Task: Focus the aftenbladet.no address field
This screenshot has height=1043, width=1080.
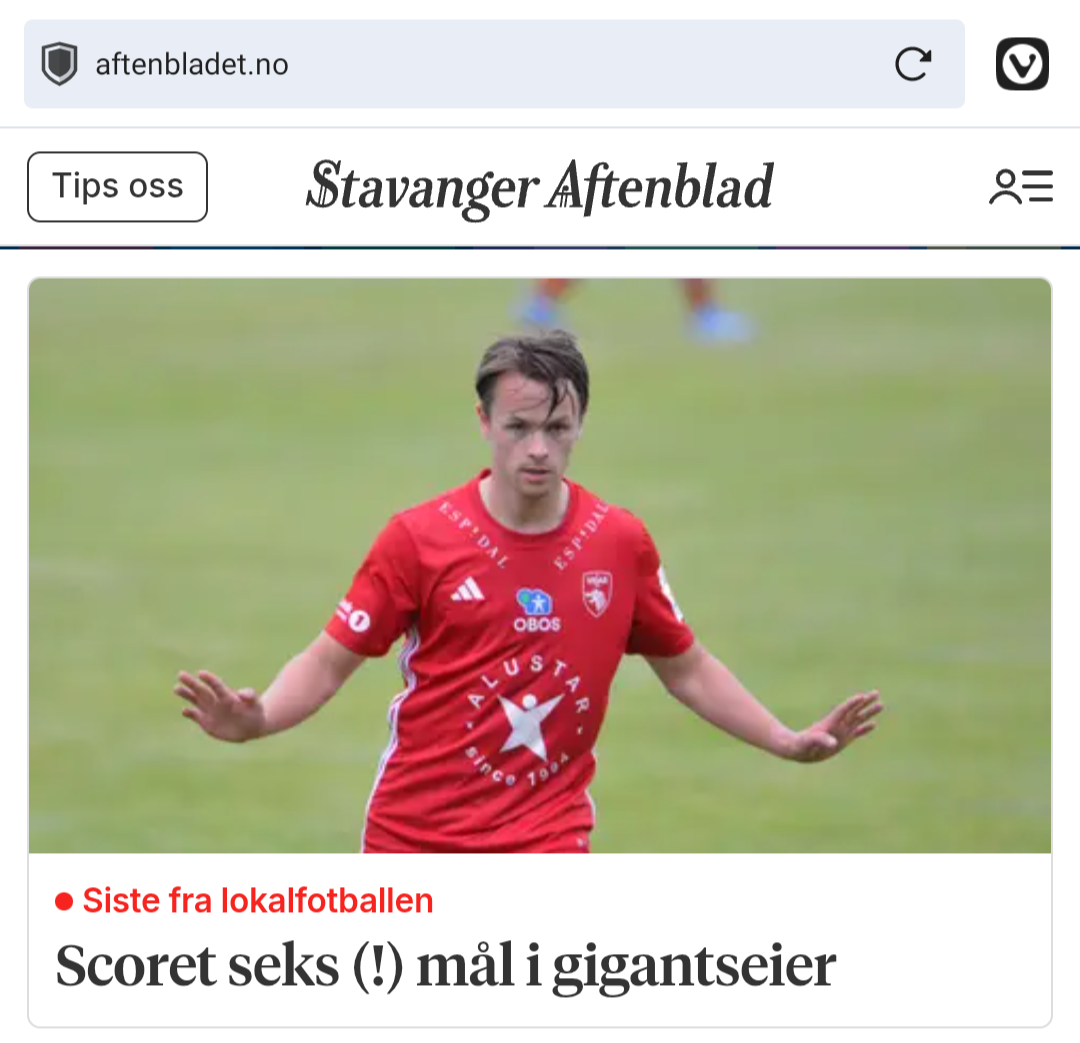Action: point(494,64)
